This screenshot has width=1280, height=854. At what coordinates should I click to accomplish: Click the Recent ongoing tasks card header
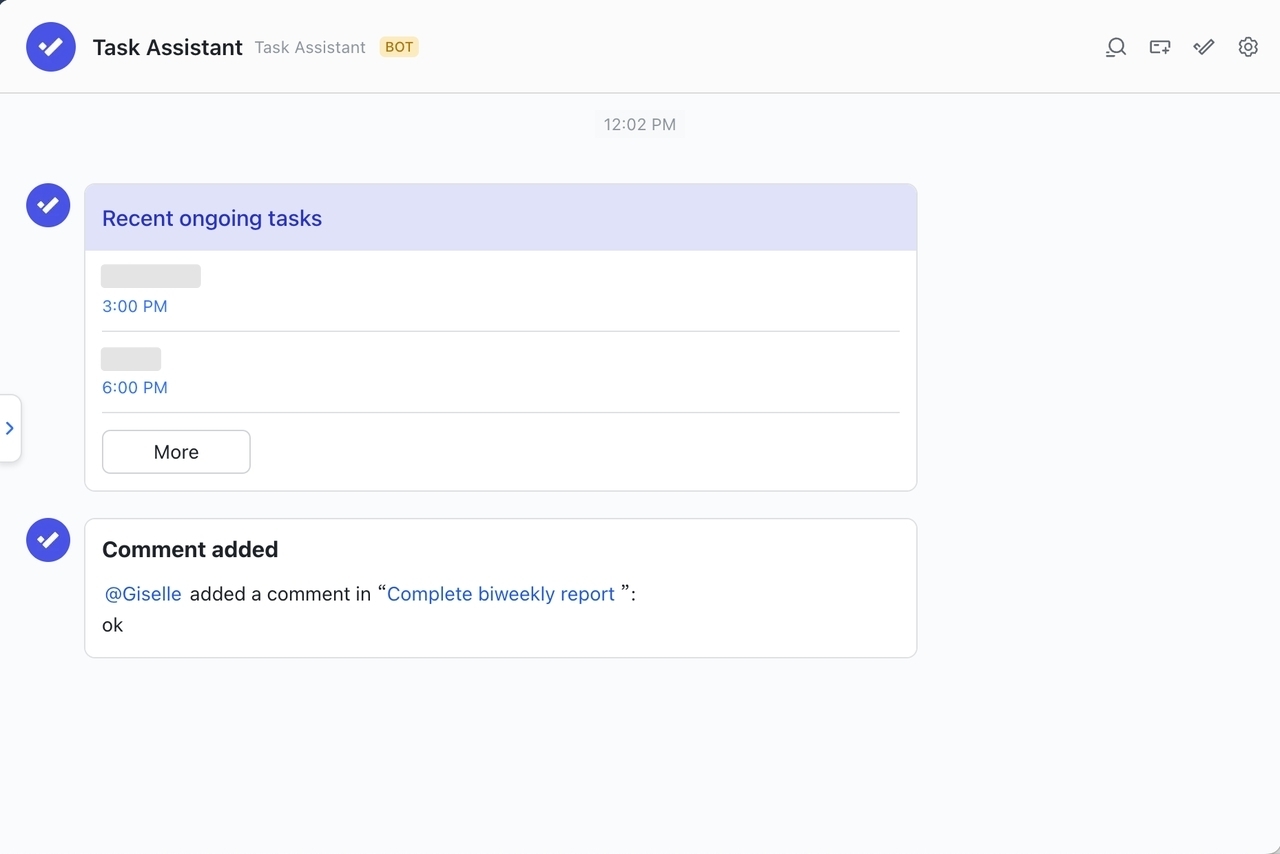pos(212,218)
